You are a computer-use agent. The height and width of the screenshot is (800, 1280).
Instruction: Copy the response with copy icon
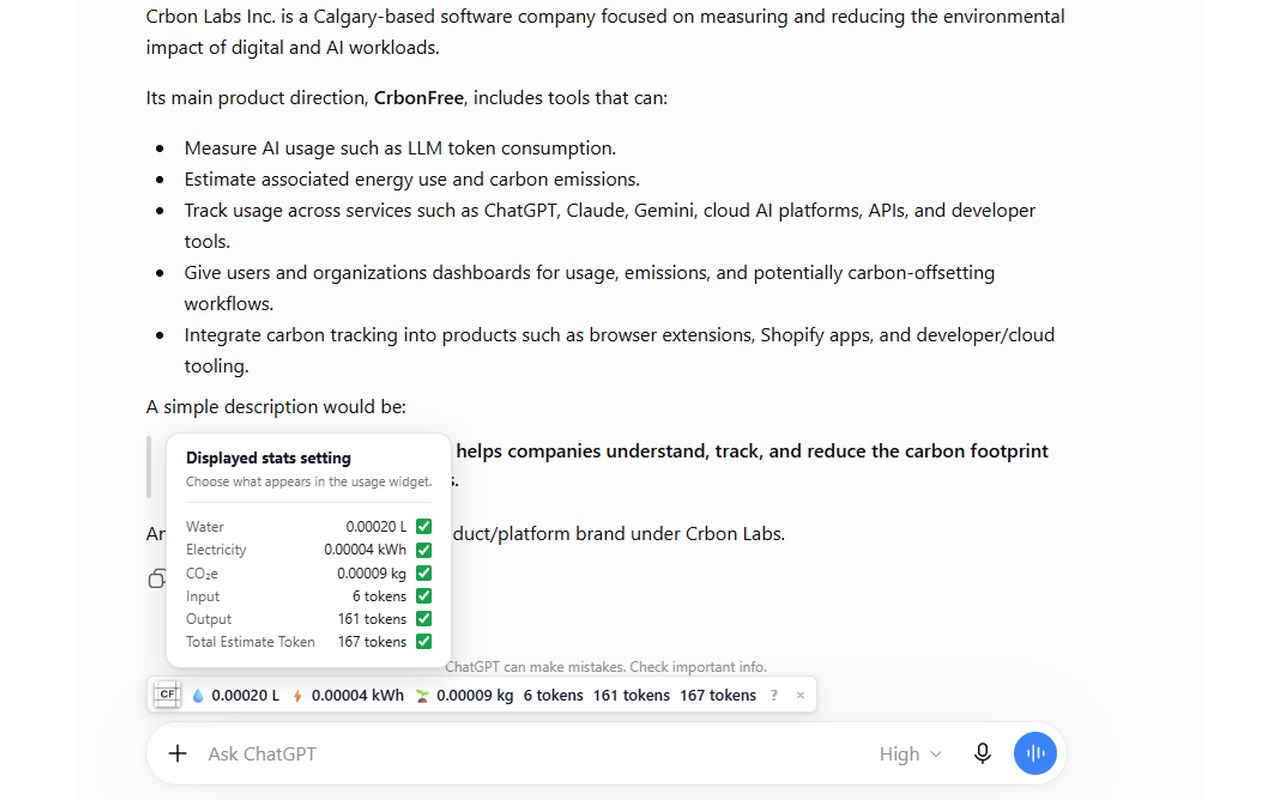[156, 578]
